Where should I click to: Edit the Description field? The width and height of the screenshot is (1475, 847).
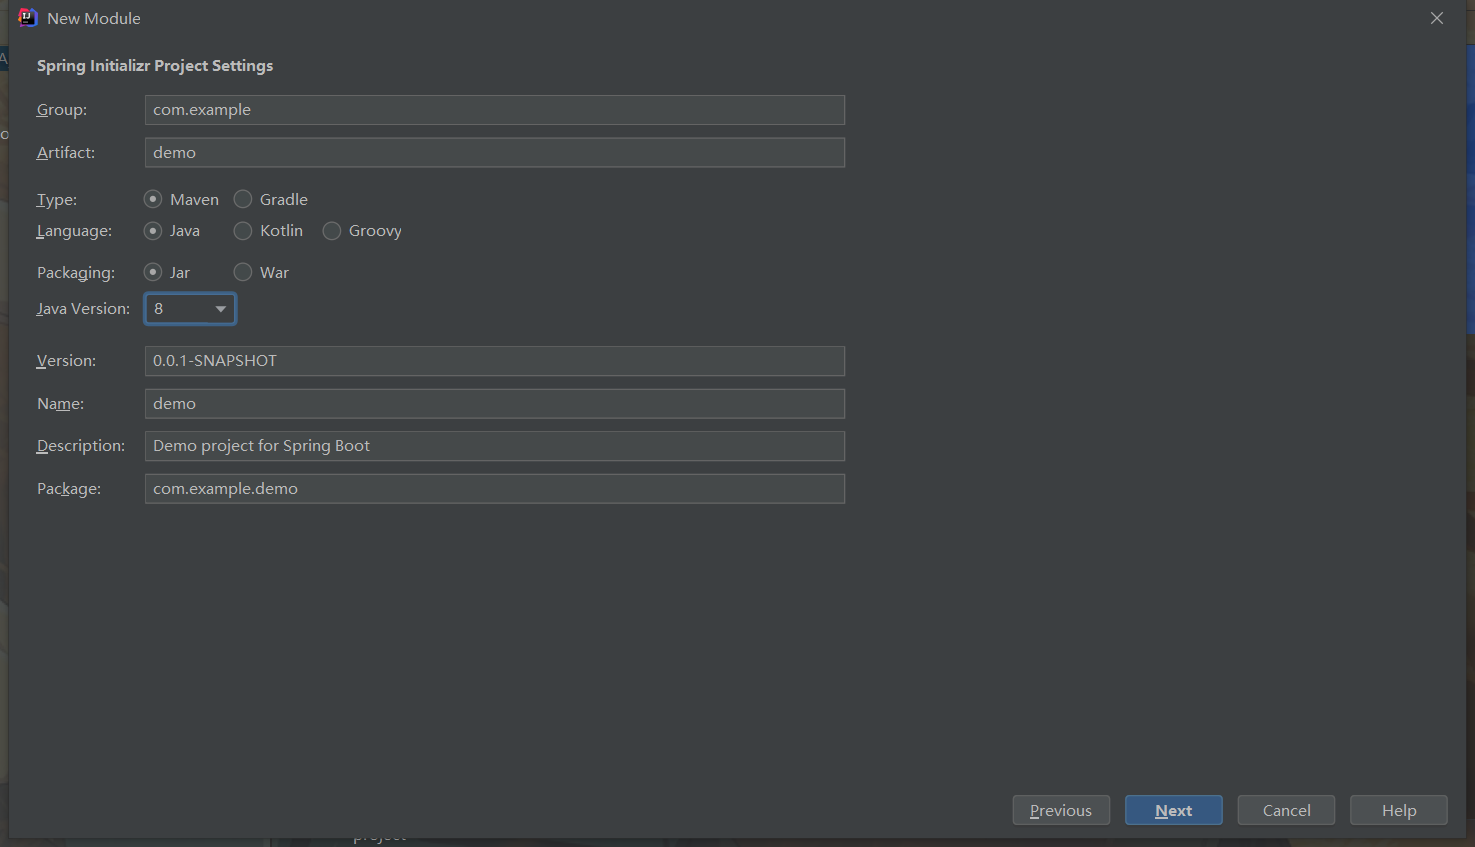click(x=495, y=446)
